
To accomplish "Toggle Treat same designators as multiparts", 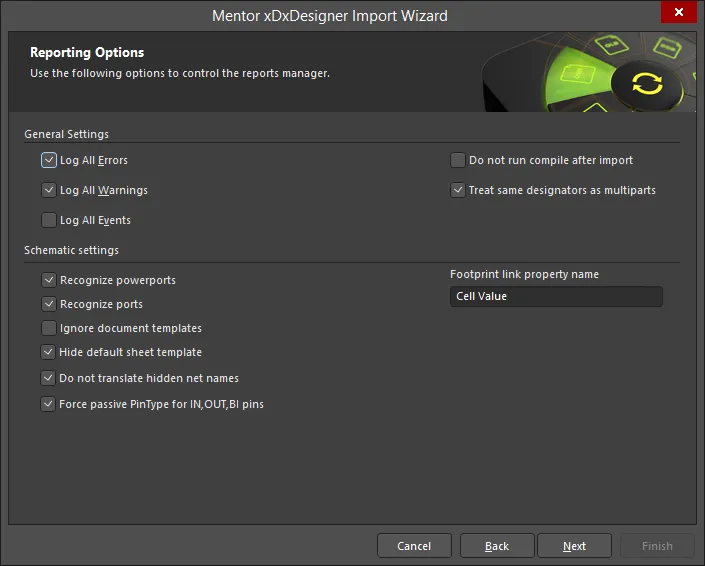I will pos(458,190).
